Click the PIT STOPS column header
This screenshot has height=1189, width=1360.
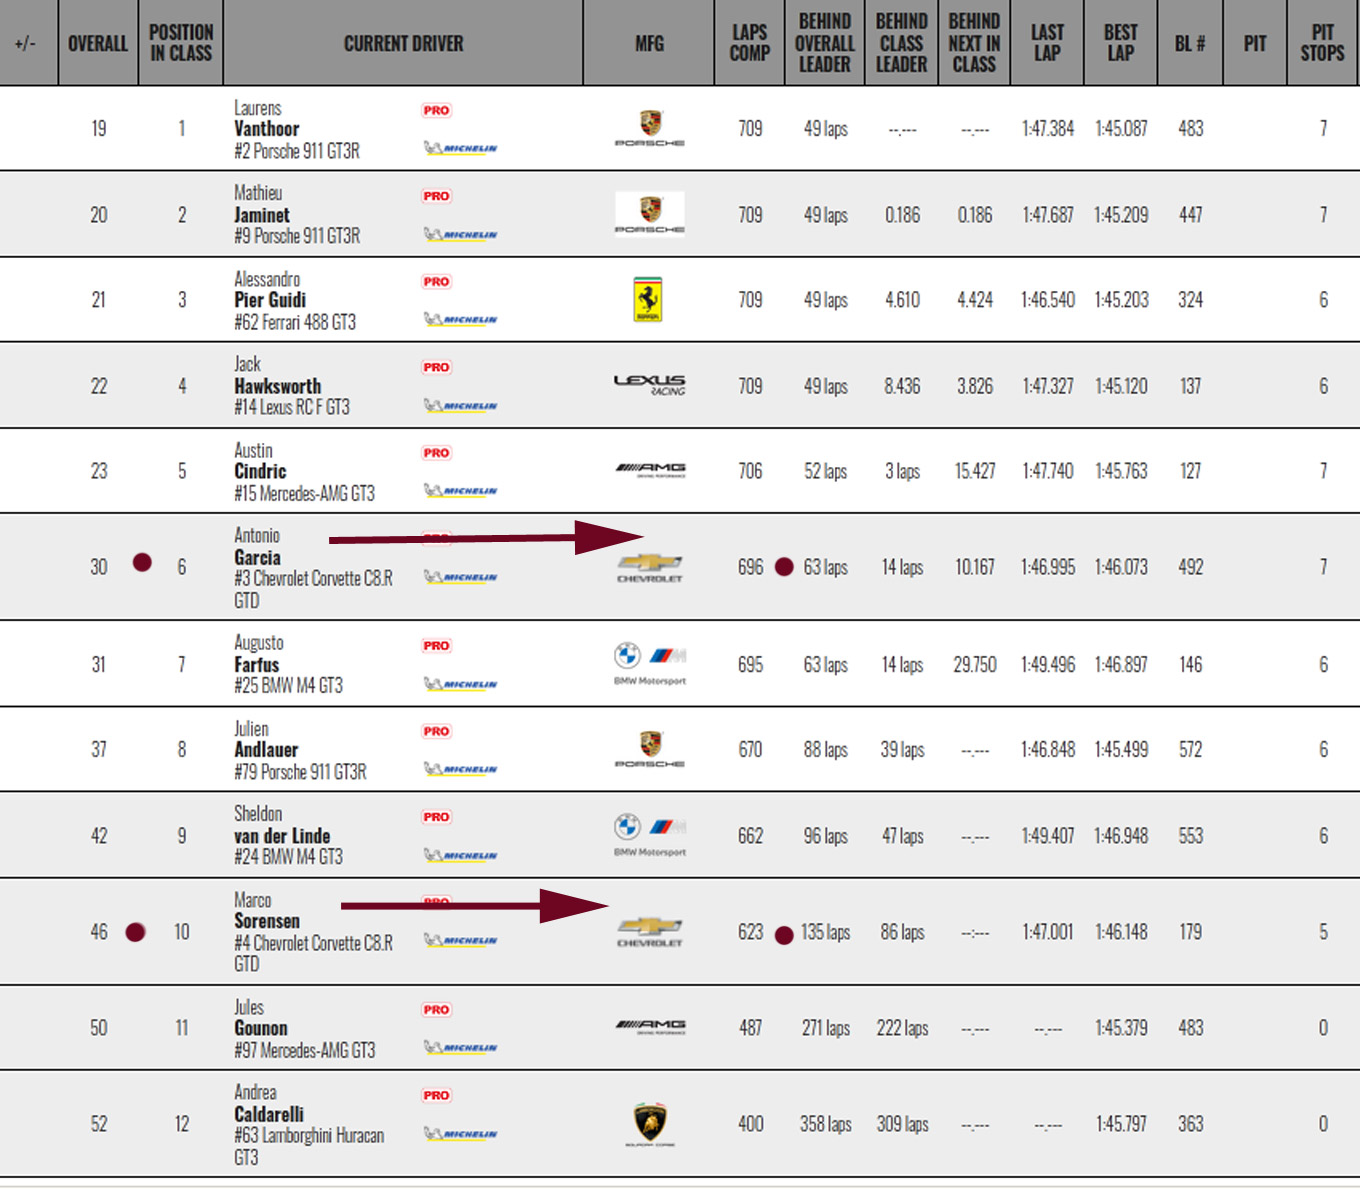[x=1322, y=44]
